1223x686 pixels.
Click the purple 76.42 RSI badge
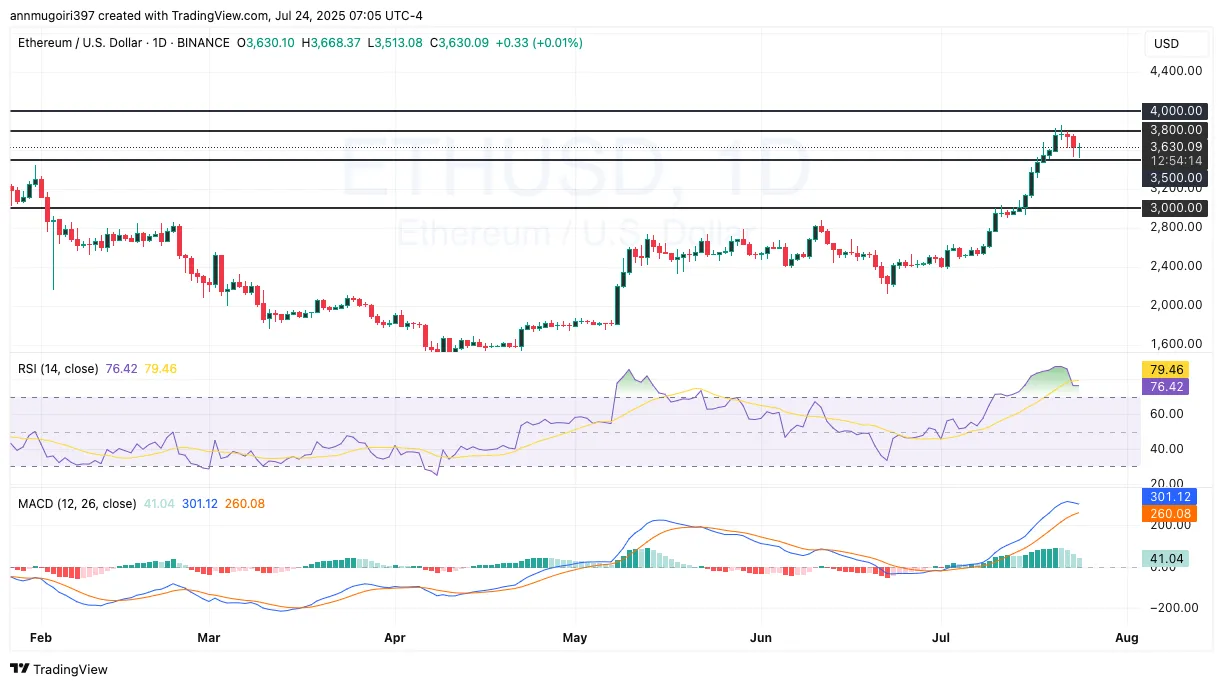[x=1166, y=385]
